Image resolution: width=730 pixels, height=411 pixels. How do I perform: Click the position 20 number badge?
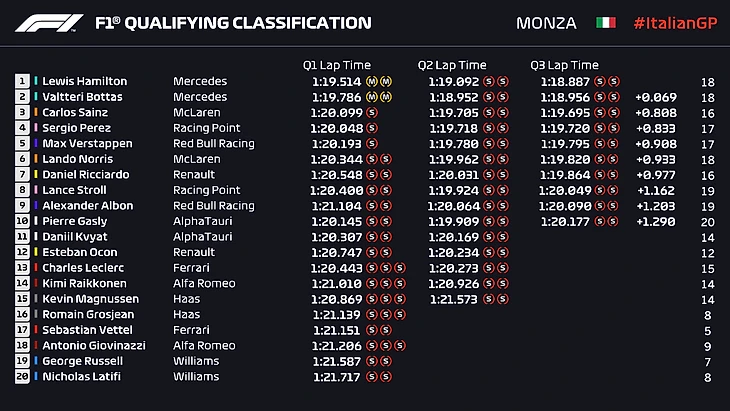click(x=22, y=377)
